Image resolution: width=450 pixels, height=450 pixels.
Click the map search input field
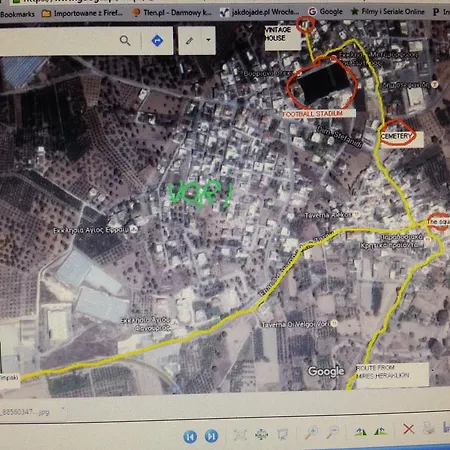57,41
